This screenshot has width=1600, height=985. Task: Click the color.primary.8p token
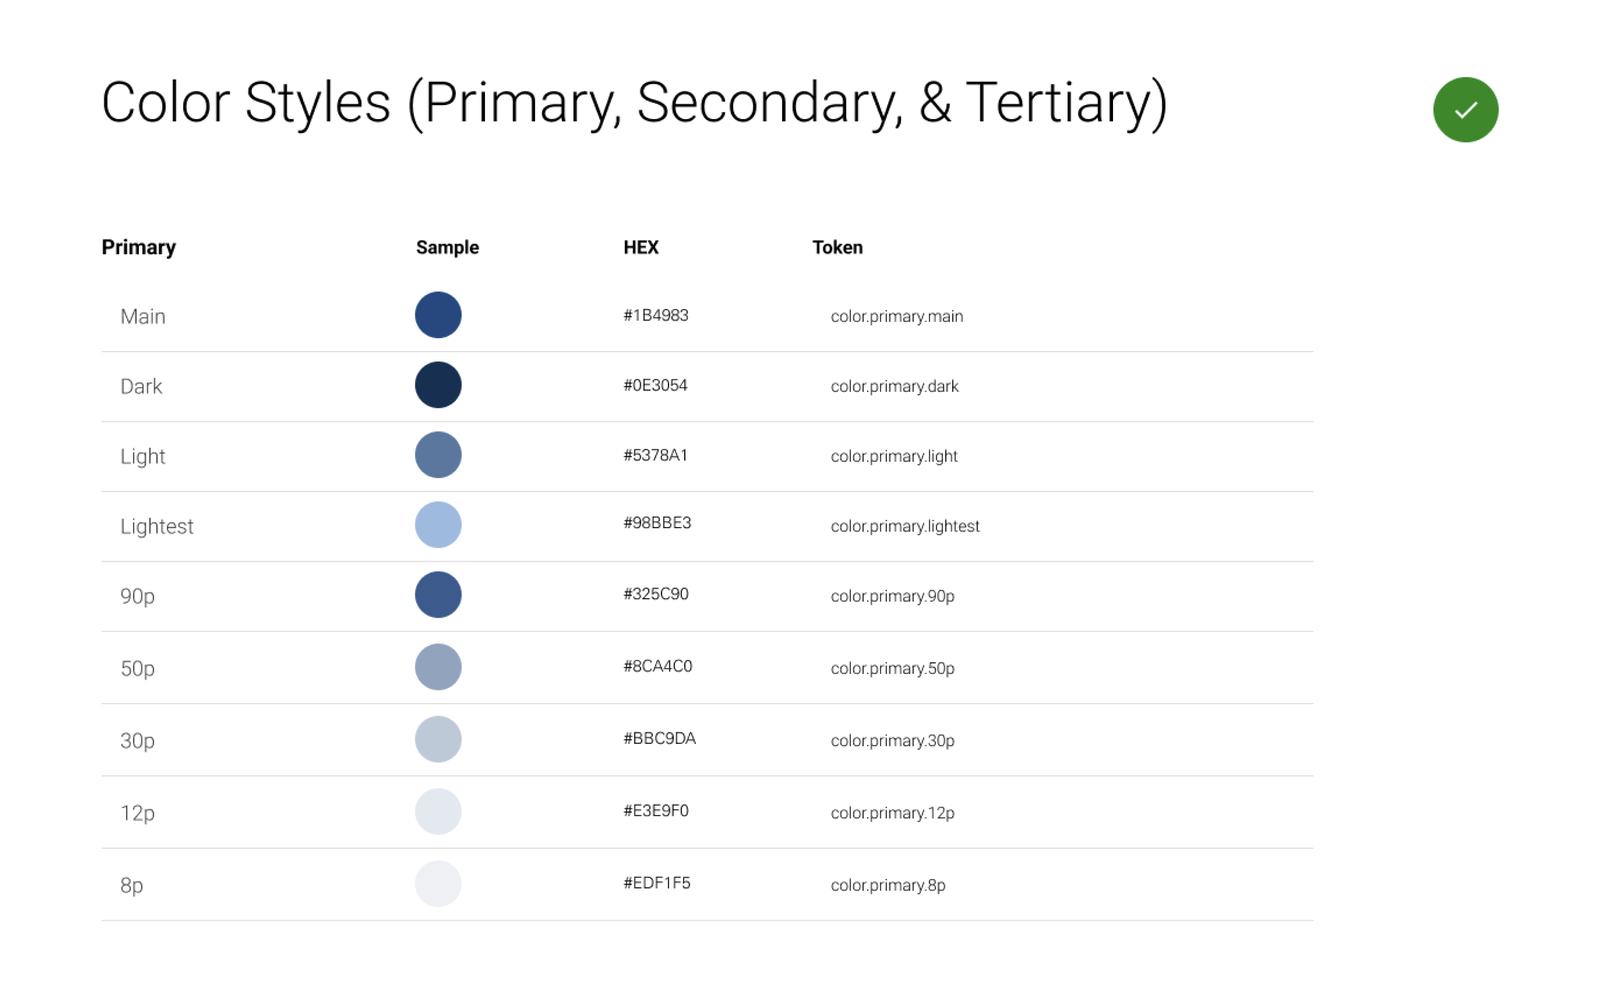pos(888,885)
